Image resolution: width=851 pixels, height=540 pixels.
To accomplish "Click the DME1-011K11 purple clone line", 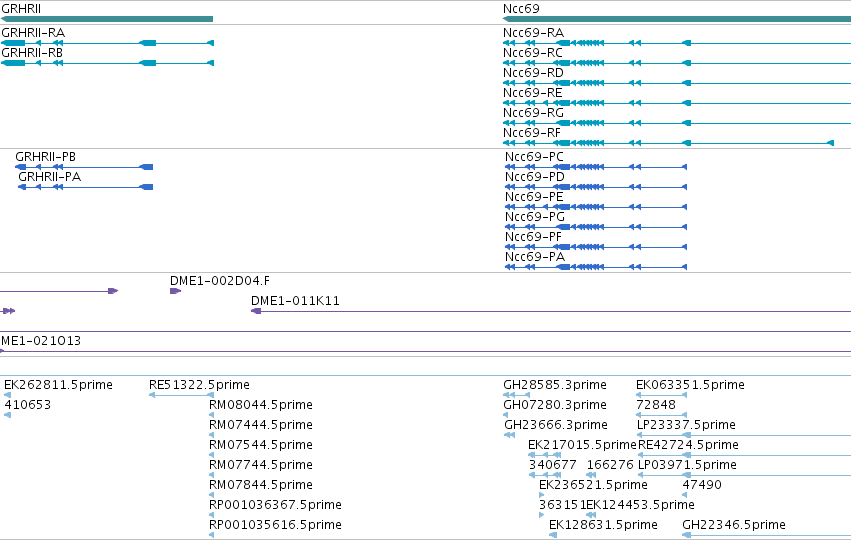I will click(551, 312).
